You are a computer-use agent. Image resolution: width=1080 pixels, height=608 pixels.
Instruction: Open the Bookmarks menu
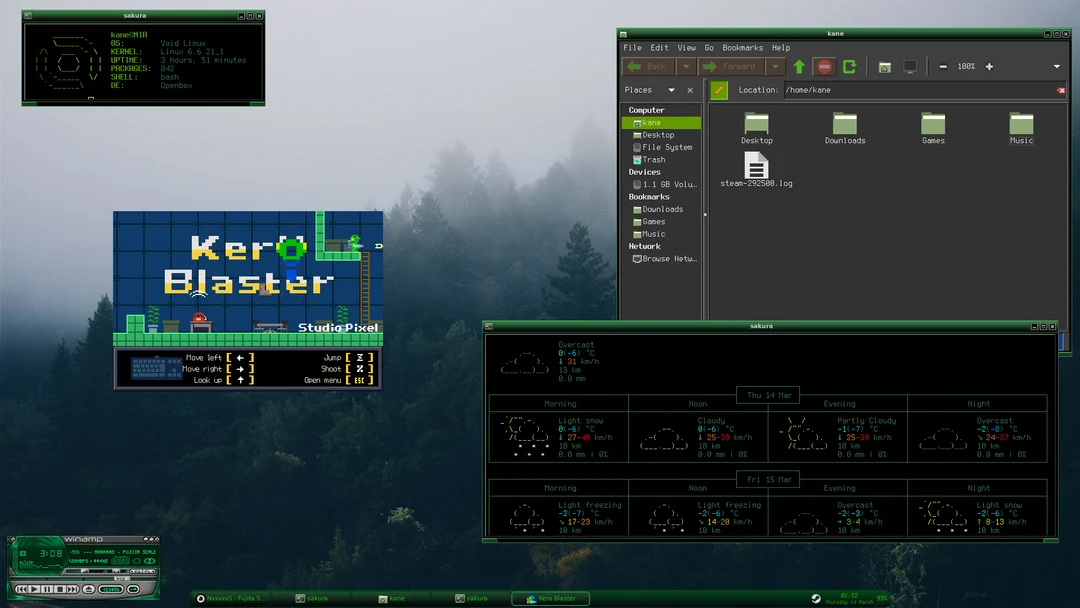[x=741, y=47]
